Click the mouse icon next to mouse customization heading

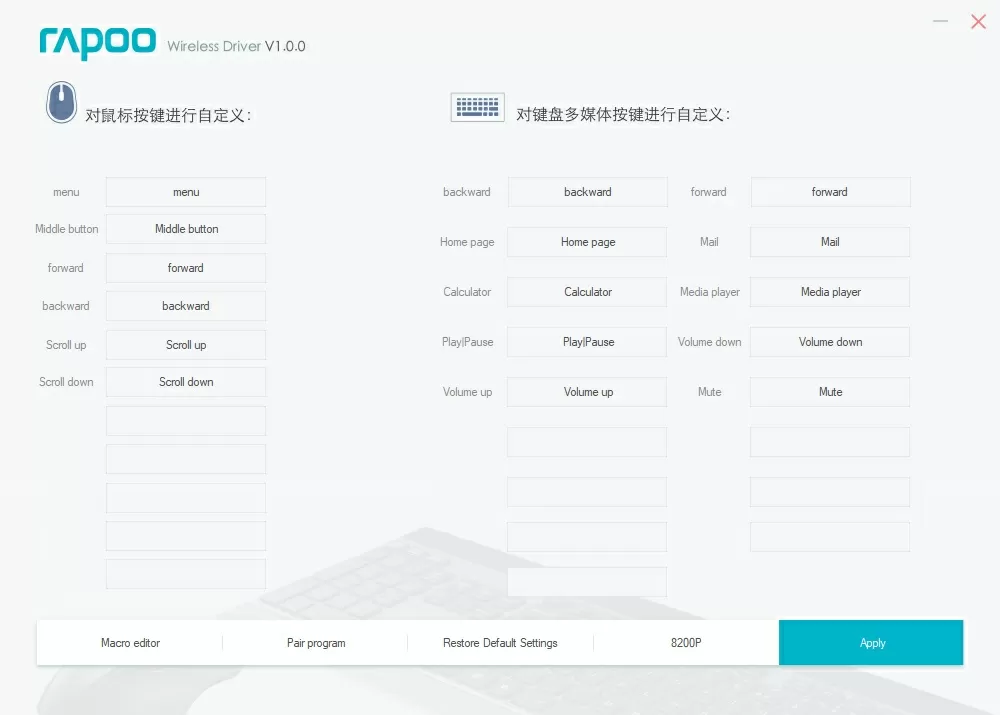point(61,103)
